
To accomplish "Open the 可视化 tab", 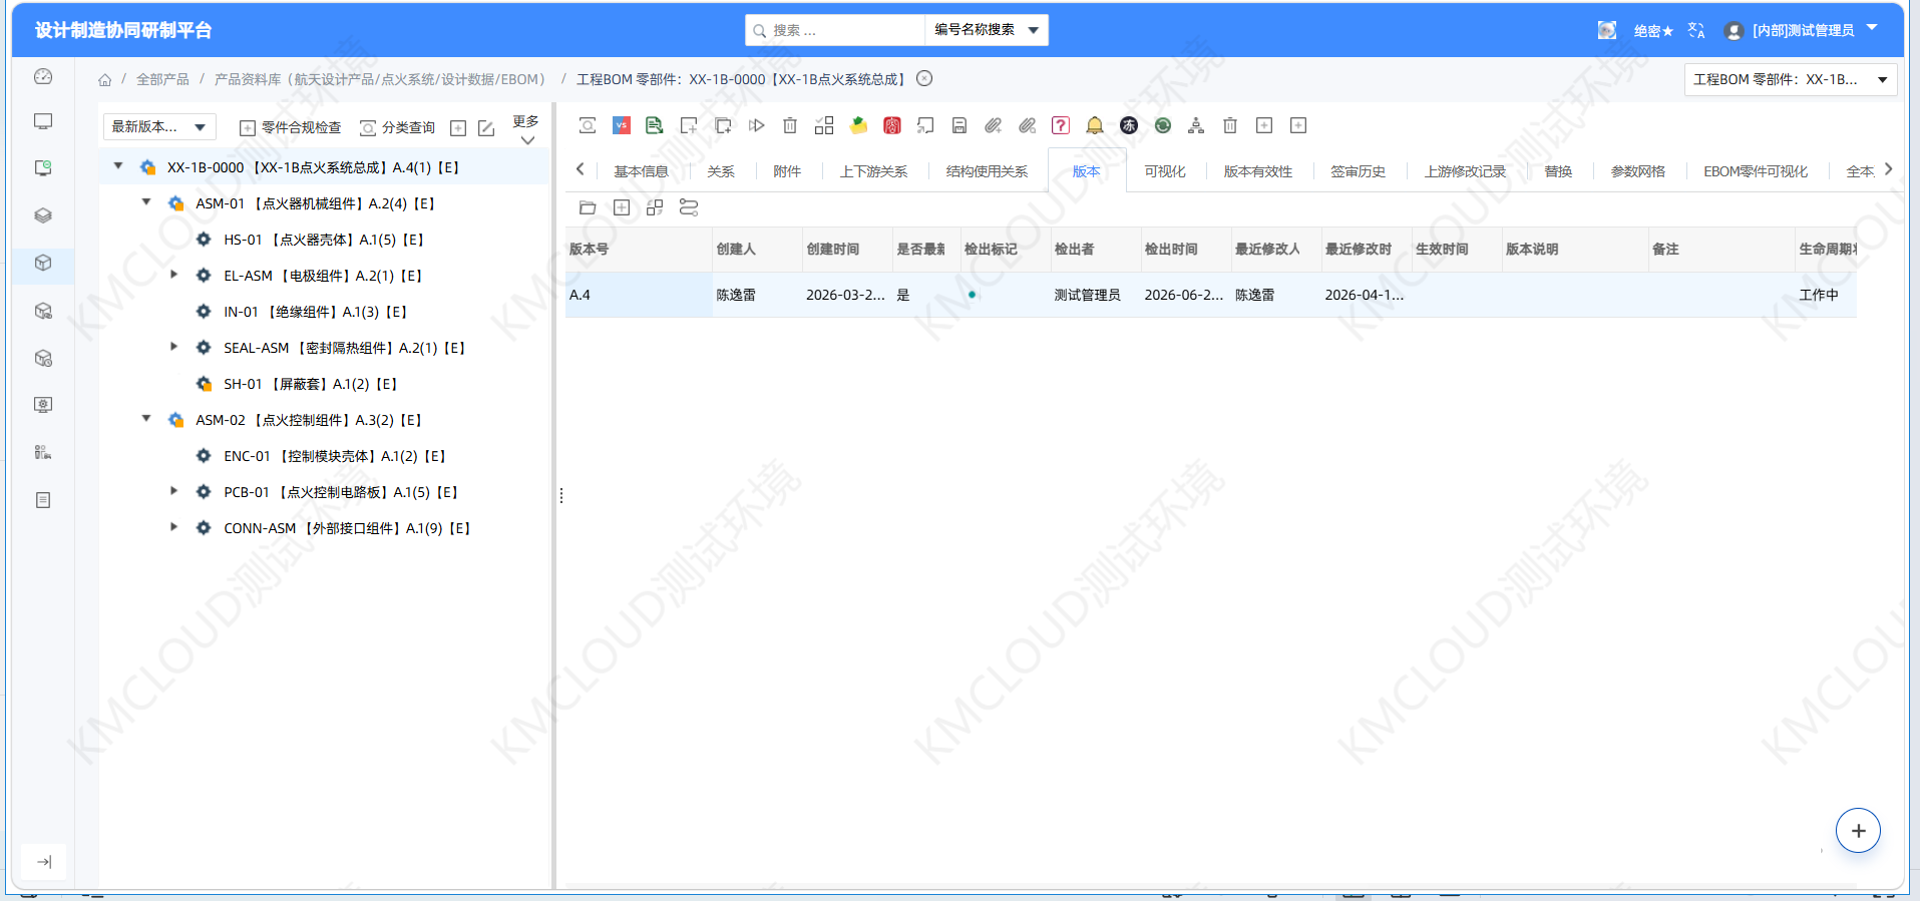I will click(x=1165, y=171).
